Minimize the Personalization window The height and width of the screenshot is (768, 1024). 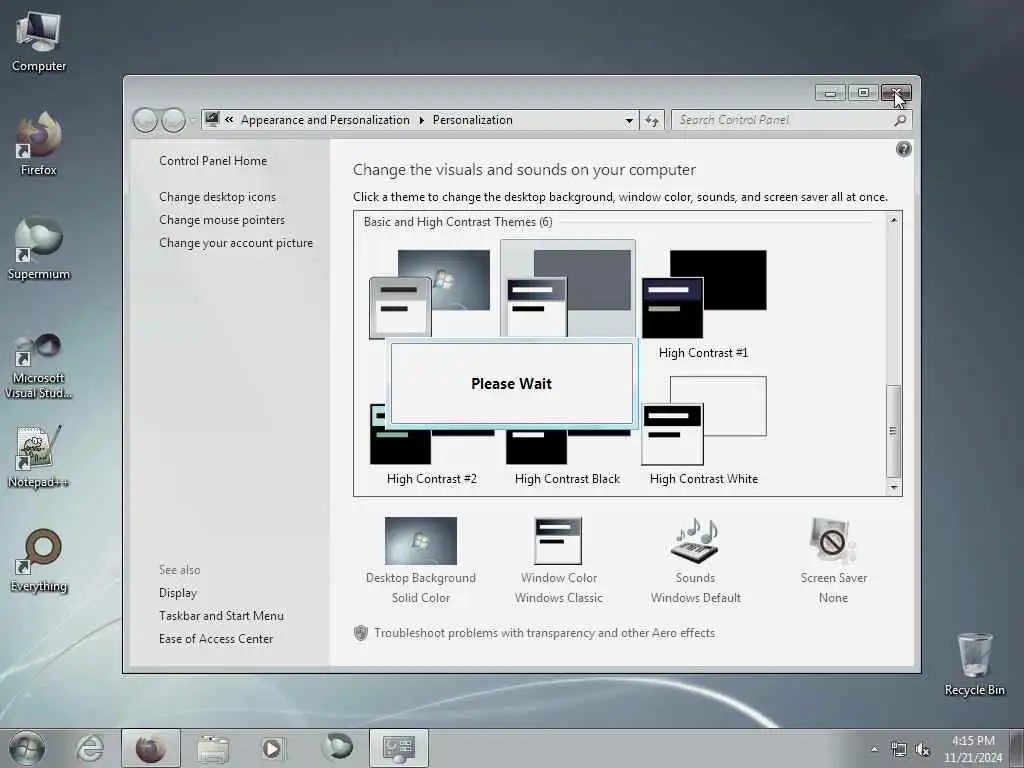click(x=831, y=93)
